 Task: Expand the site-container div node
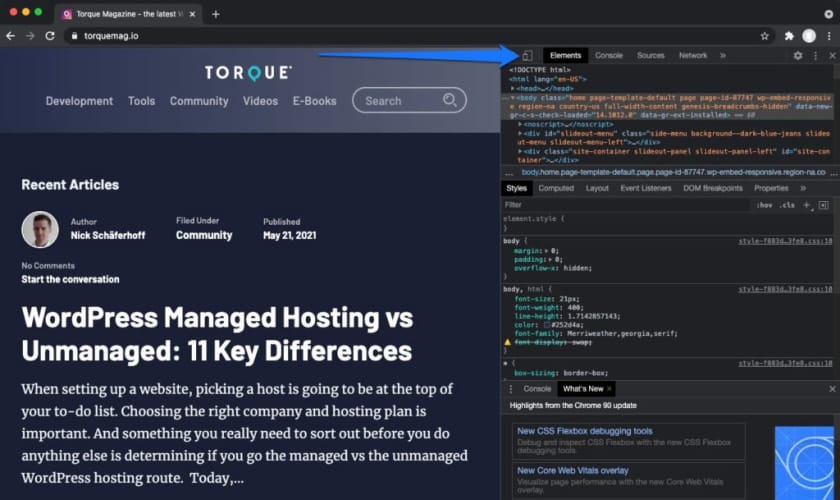(x=520, y=151)
